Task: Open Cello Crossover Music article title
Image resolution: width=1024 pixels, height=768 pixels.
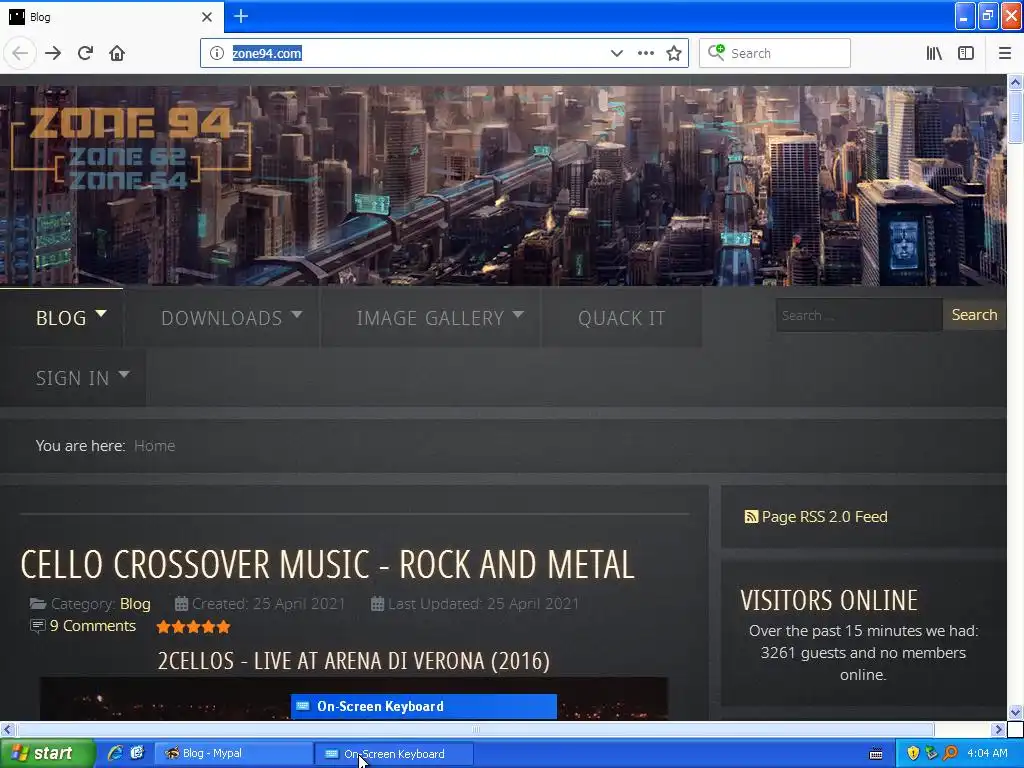Action: point(327,565)
